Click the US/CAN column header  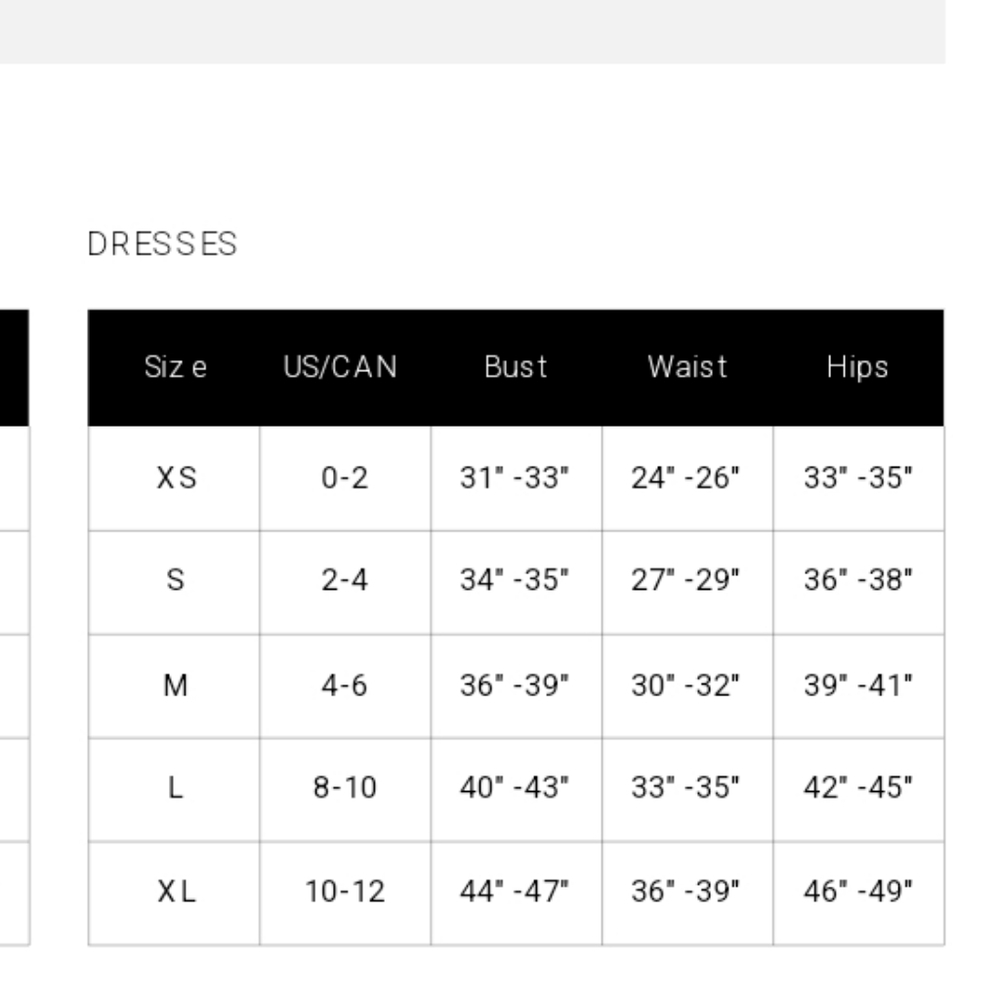point(341,367)
